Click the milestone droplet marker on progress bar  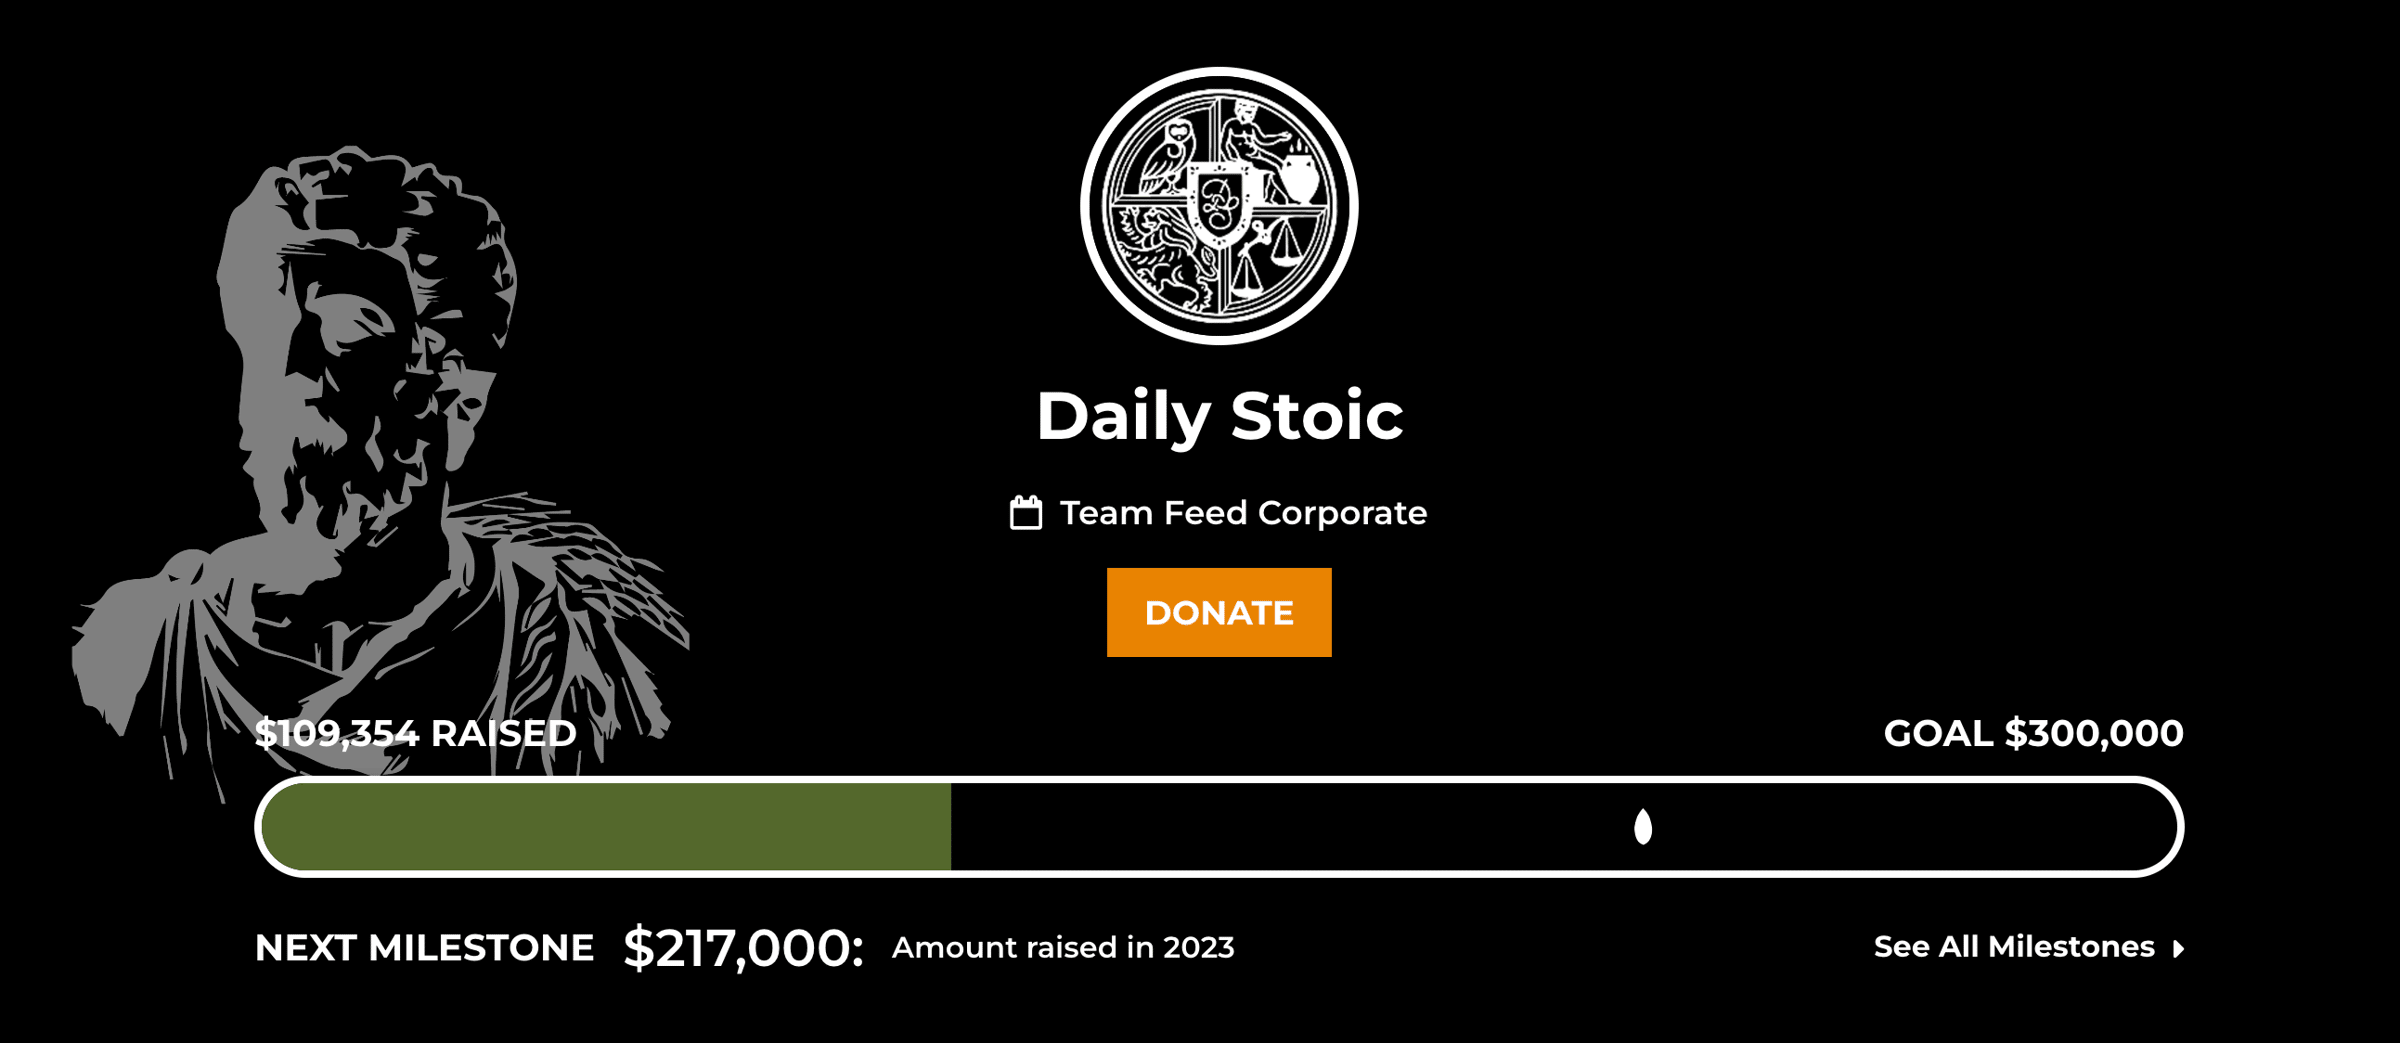(x=1642, y=827)
